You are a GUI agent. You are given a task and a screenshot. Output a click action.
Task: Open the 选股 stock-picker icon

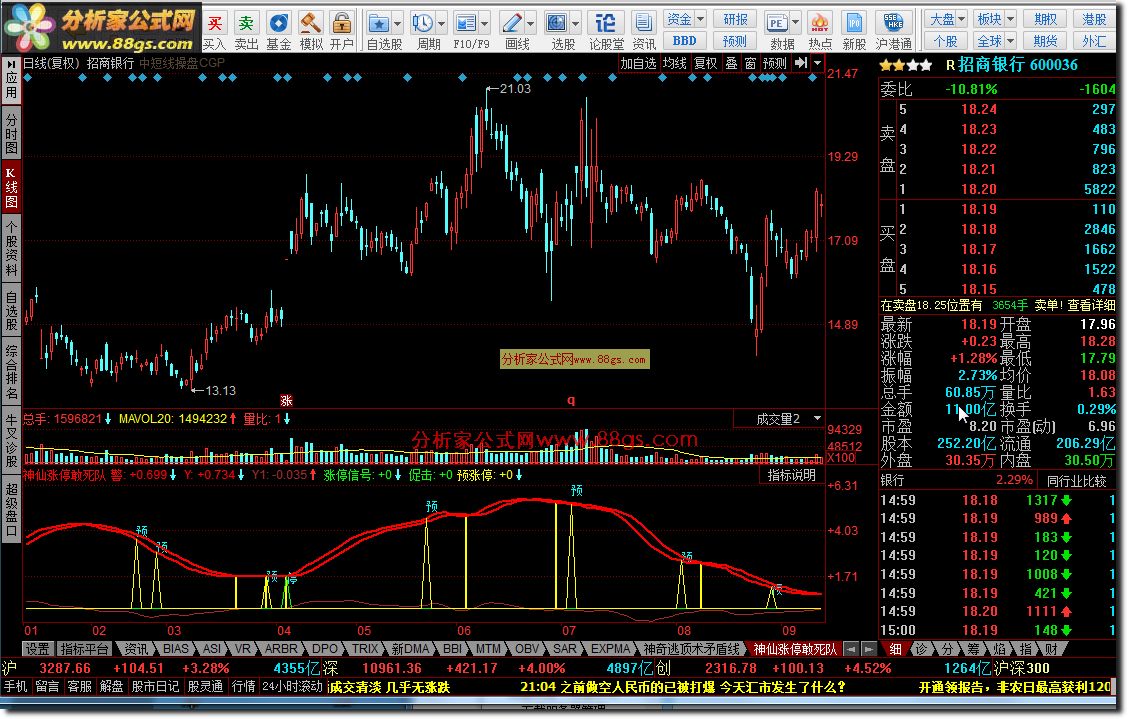tap(557, 24)
